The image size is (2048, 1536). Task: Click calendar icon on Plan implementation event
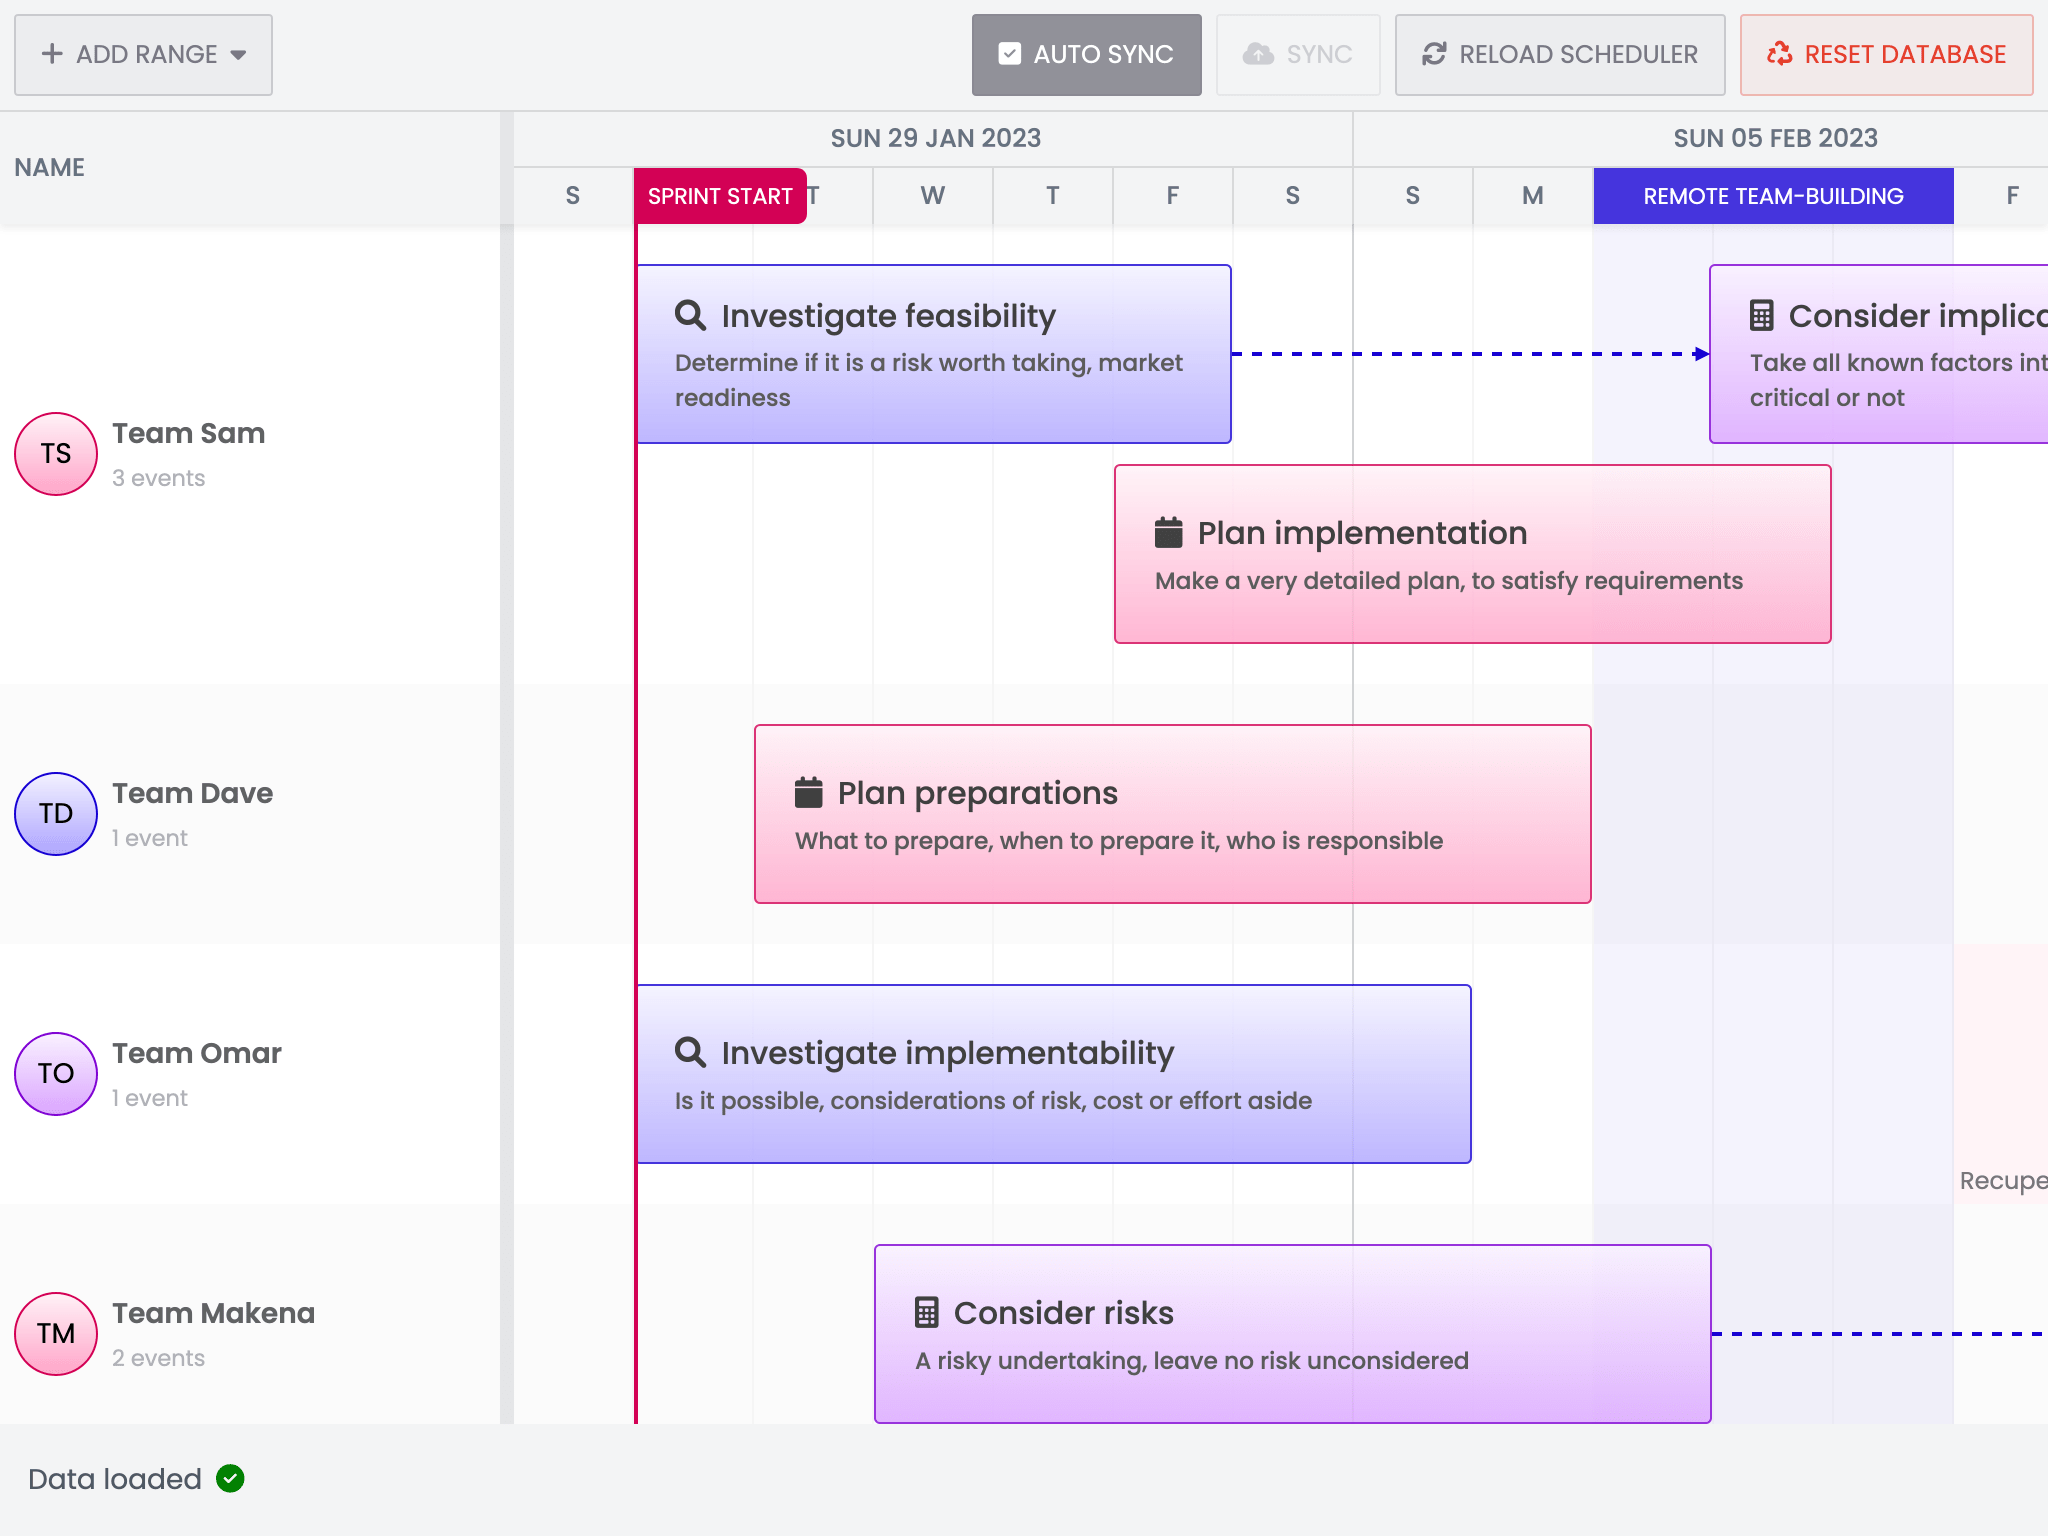point(1168,532)
